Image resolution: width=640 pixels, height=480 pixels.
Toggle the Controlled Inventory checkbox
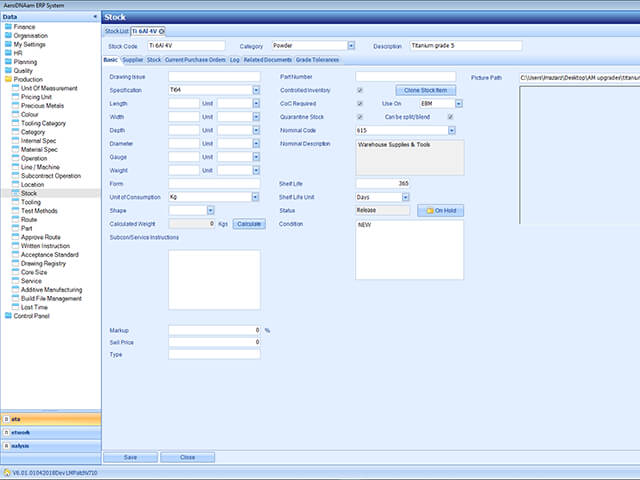click(360, 90)
